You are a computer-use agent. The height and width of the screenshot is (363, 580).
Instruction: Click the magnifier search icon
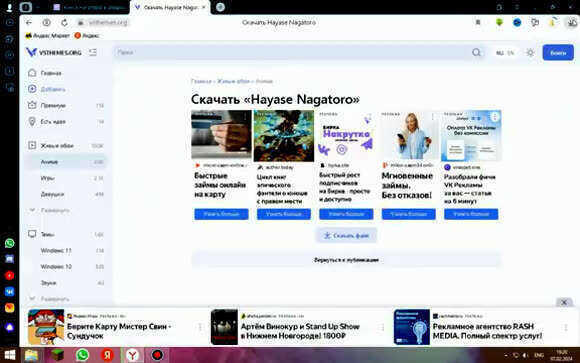(x=476, y=53)
